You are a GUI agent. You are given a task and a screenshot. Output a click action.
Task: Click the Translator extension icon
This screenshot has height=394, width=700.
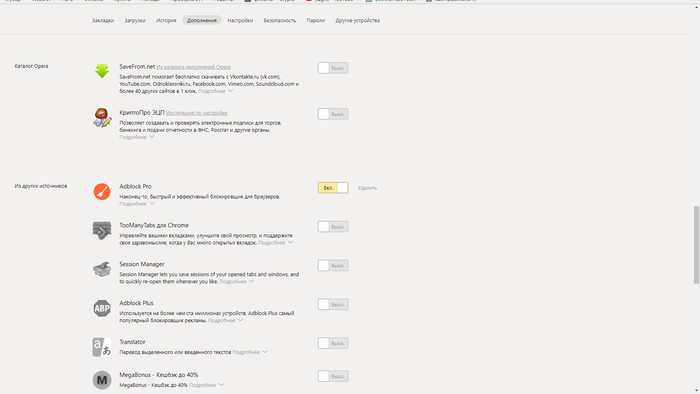[102, 347]
